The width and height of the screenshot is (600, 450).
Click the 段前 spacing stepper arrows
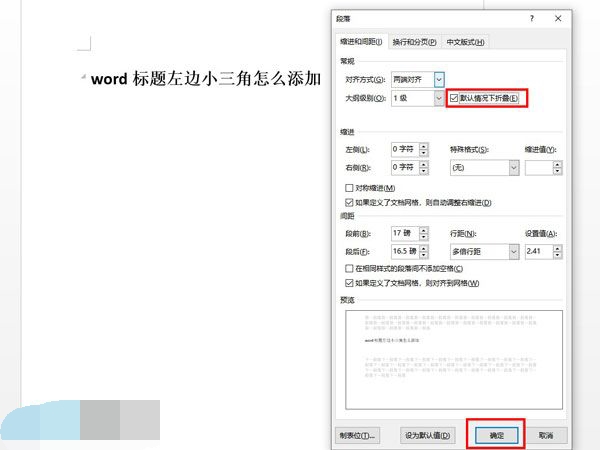tap(423, 232)
